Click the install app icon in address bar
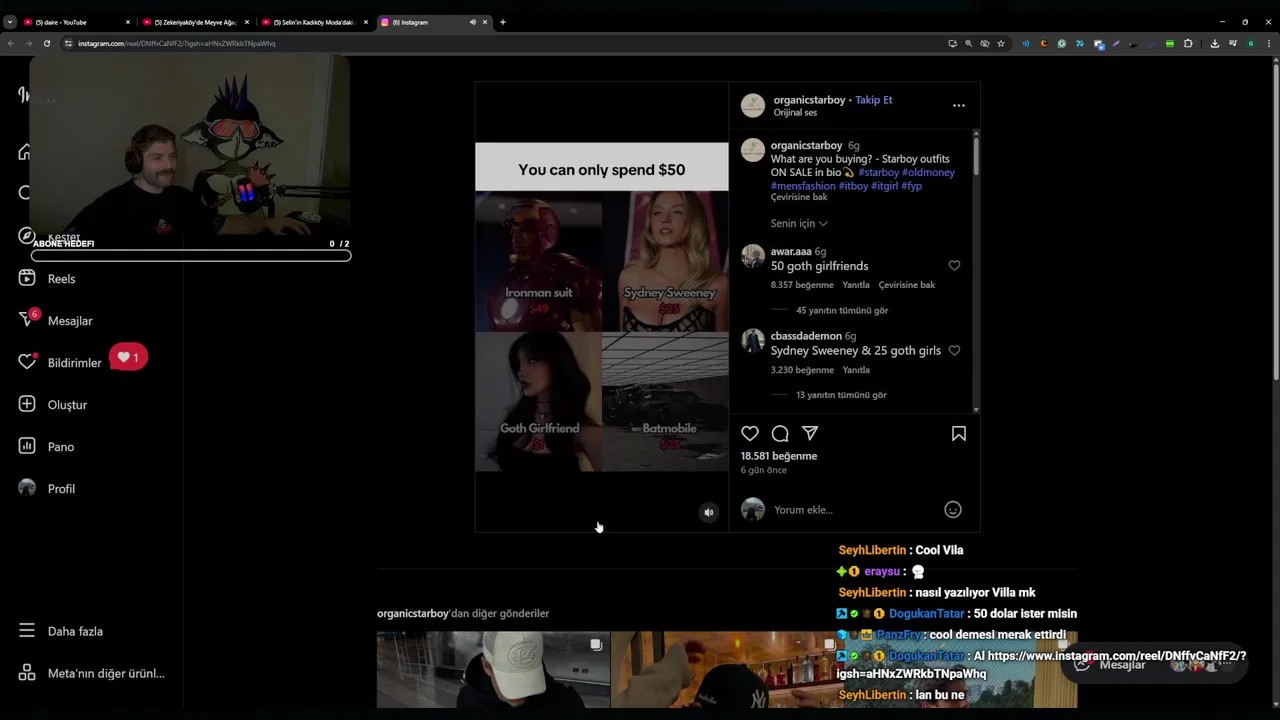 coord(952,43)
